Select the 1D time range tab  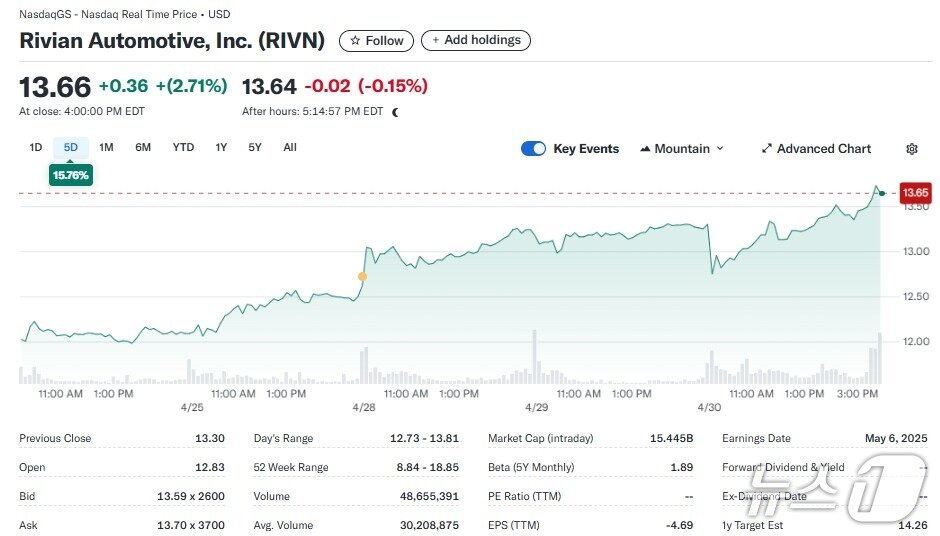tap(35, 148)
